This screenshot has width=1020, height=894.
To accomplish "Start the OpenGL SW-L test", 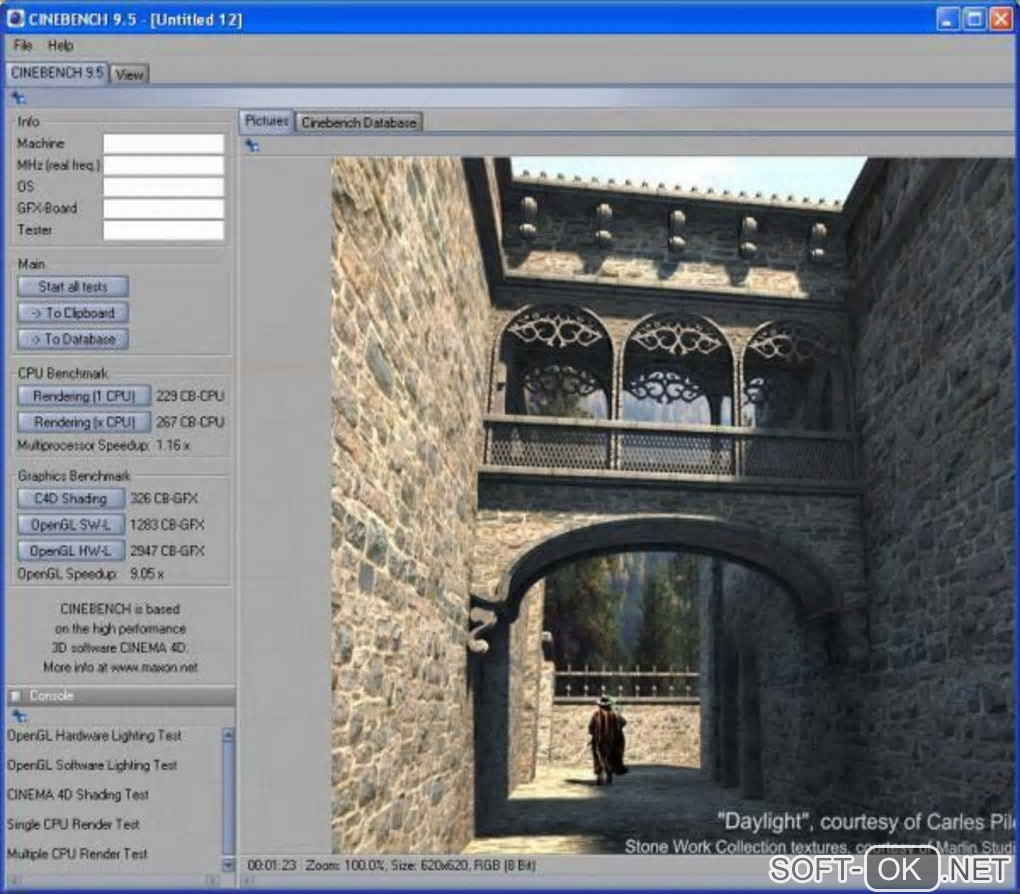I will 71,524.
